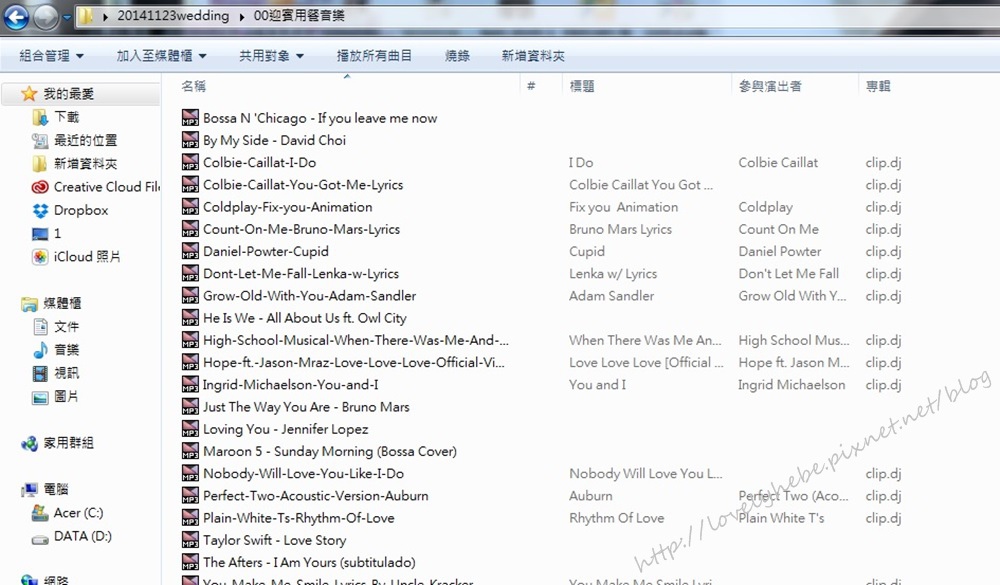Select 我的最愛 favorites star icon
Screen dimensions: 1000x585
pos(29,94)
